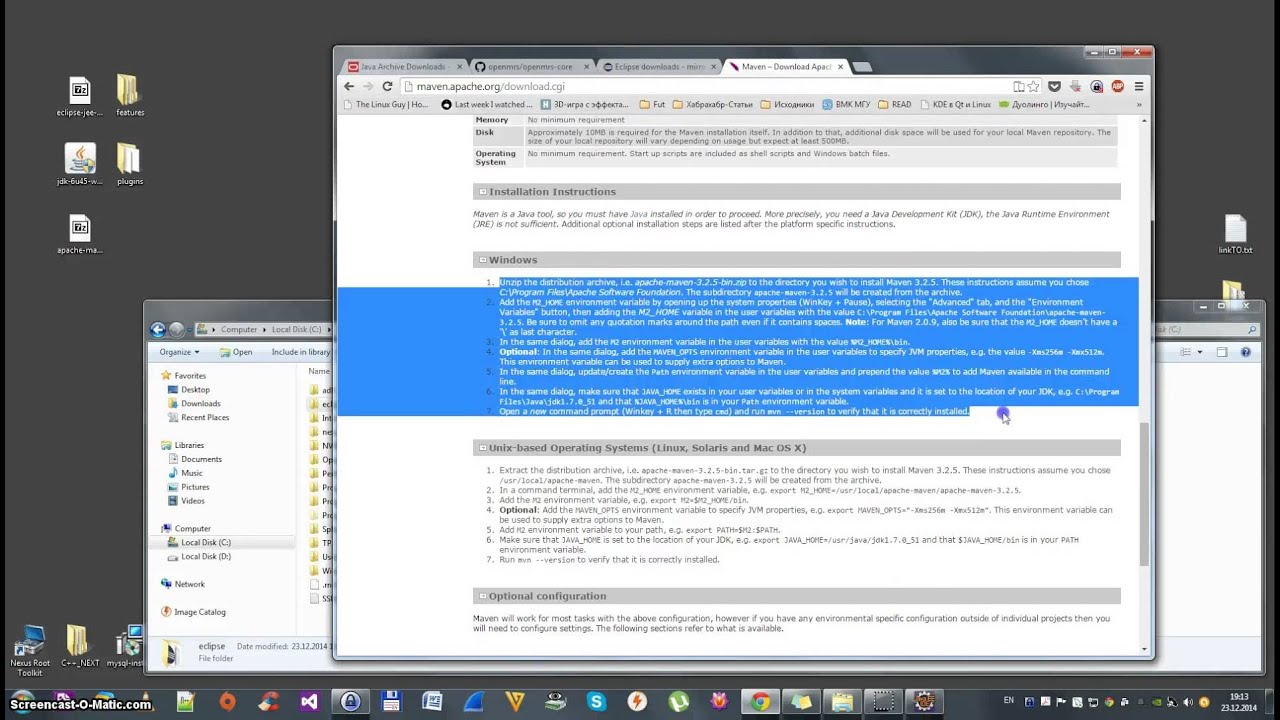Collapse the Windows section header
This screenshot has width=1280, height=720.
click(483, 260)
